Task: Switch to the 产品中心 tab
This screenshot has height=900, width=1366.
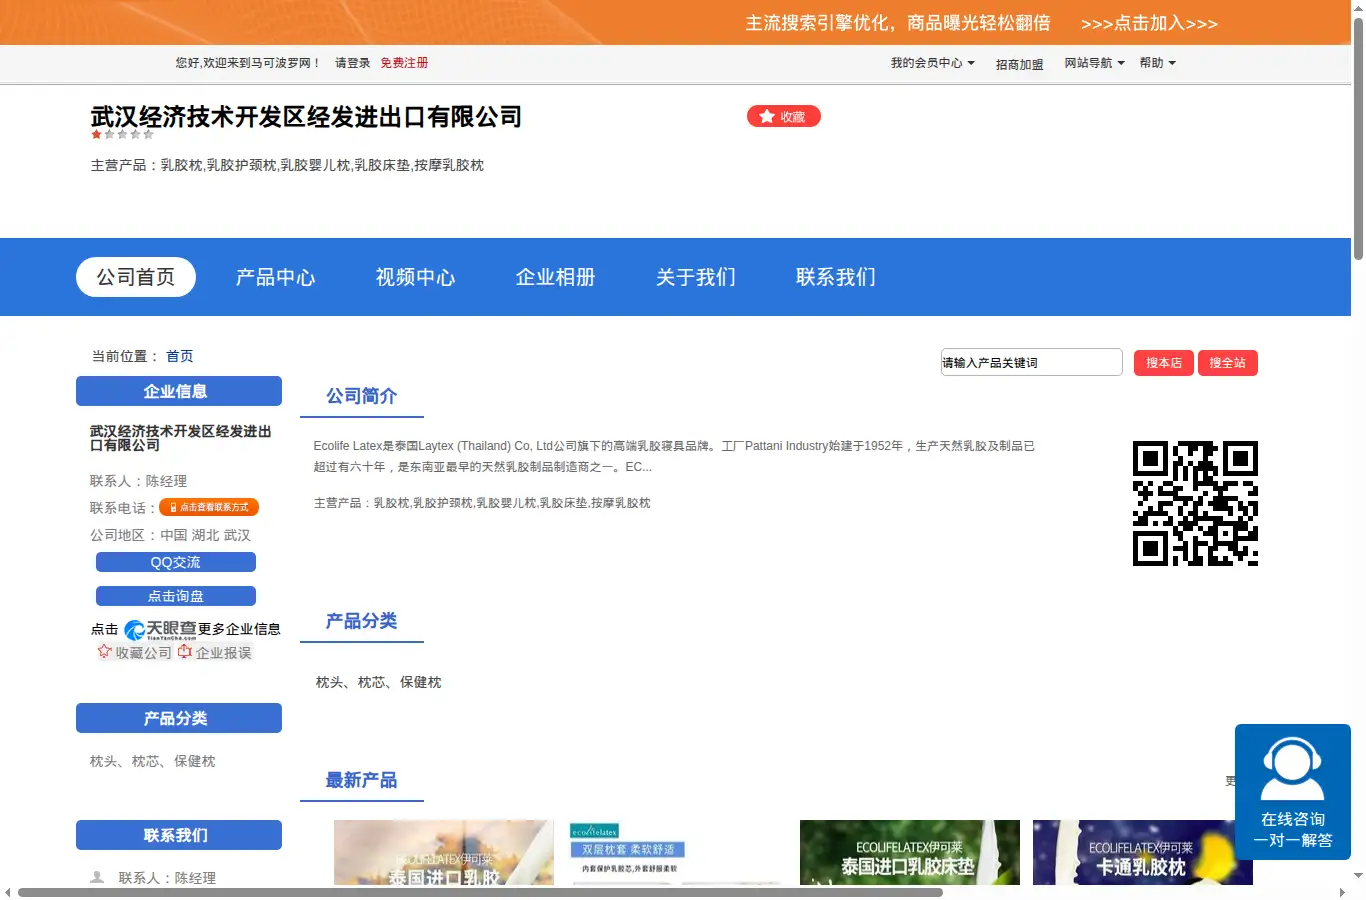Action: 276,277
